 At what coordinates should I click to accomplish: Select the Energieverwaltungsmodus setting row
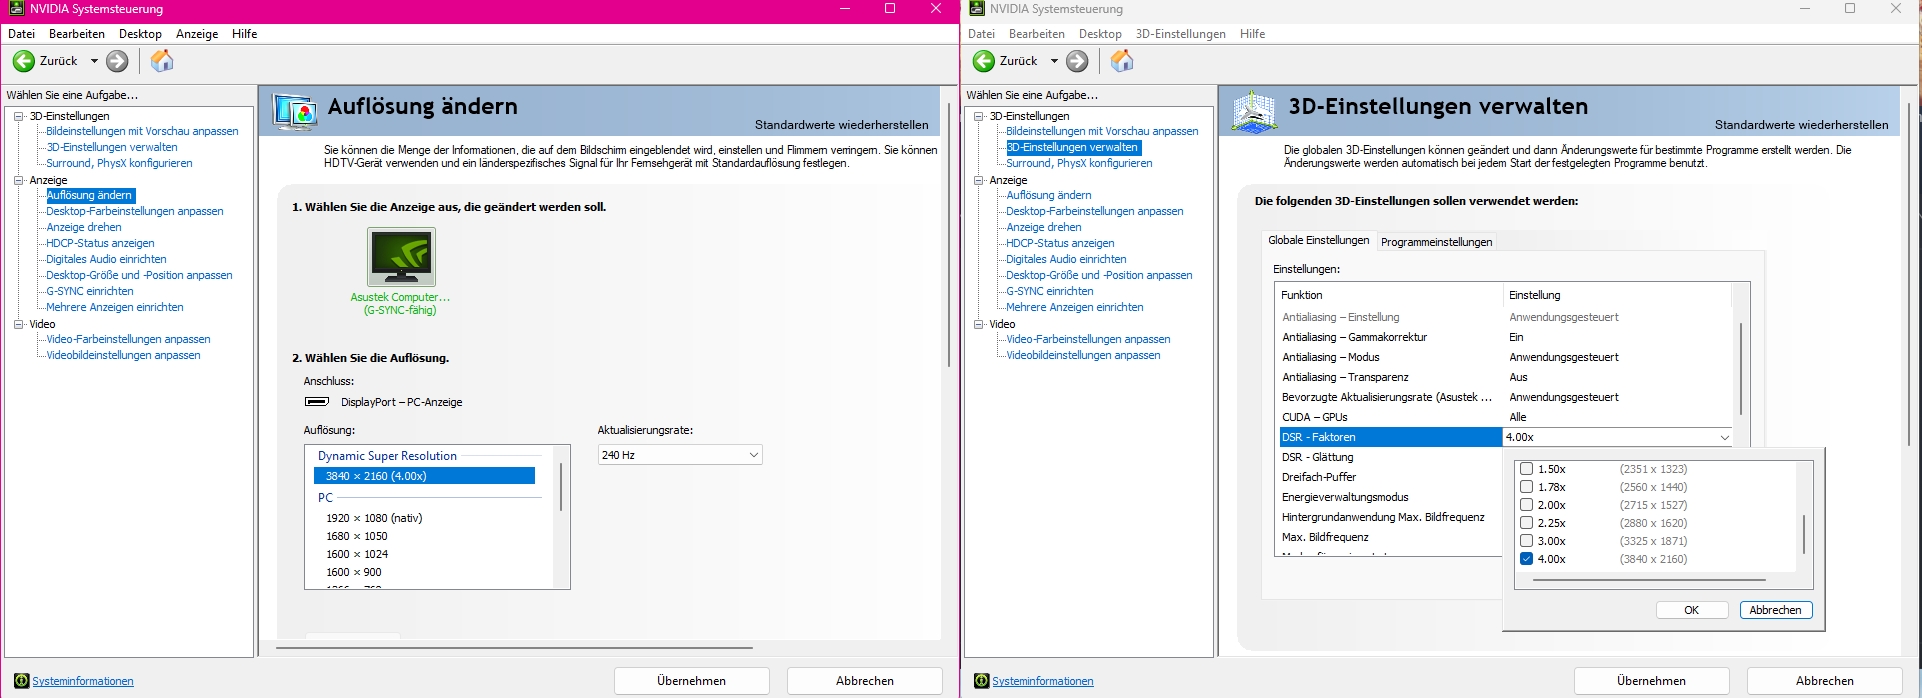point(1390,497)
